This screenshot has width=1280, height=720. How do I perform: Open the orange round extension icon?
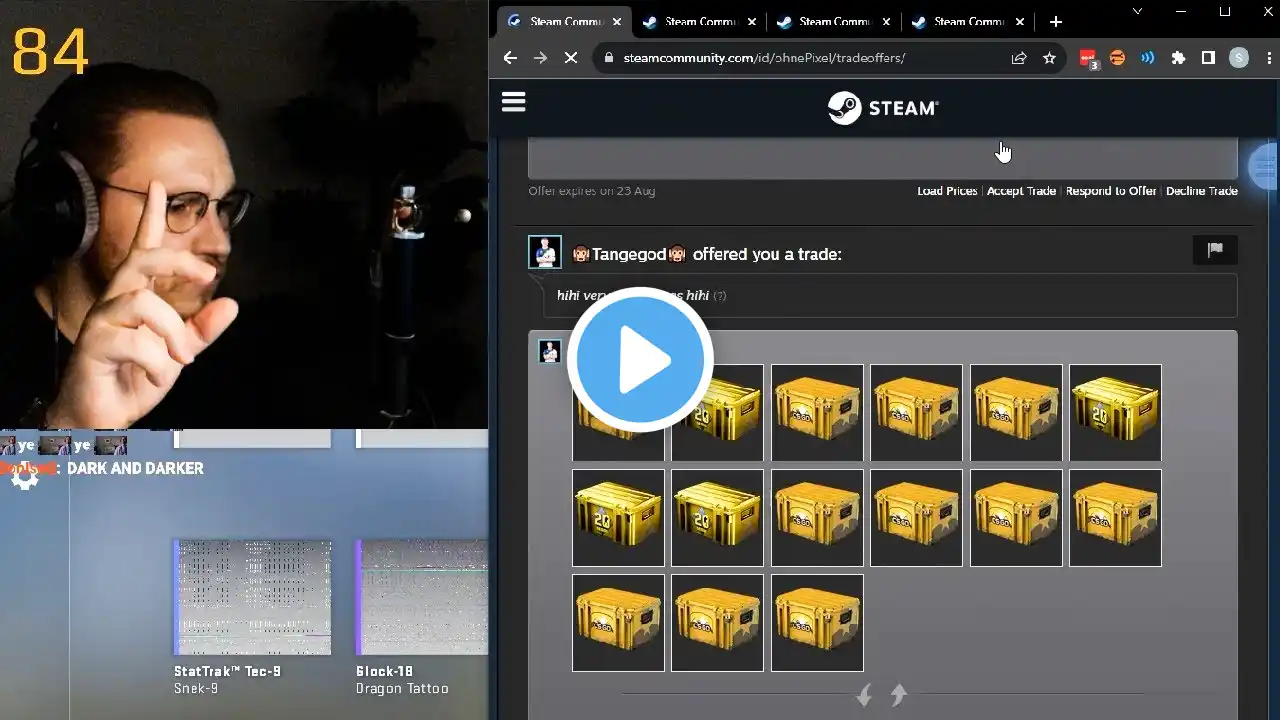(x=1118, y=58)
